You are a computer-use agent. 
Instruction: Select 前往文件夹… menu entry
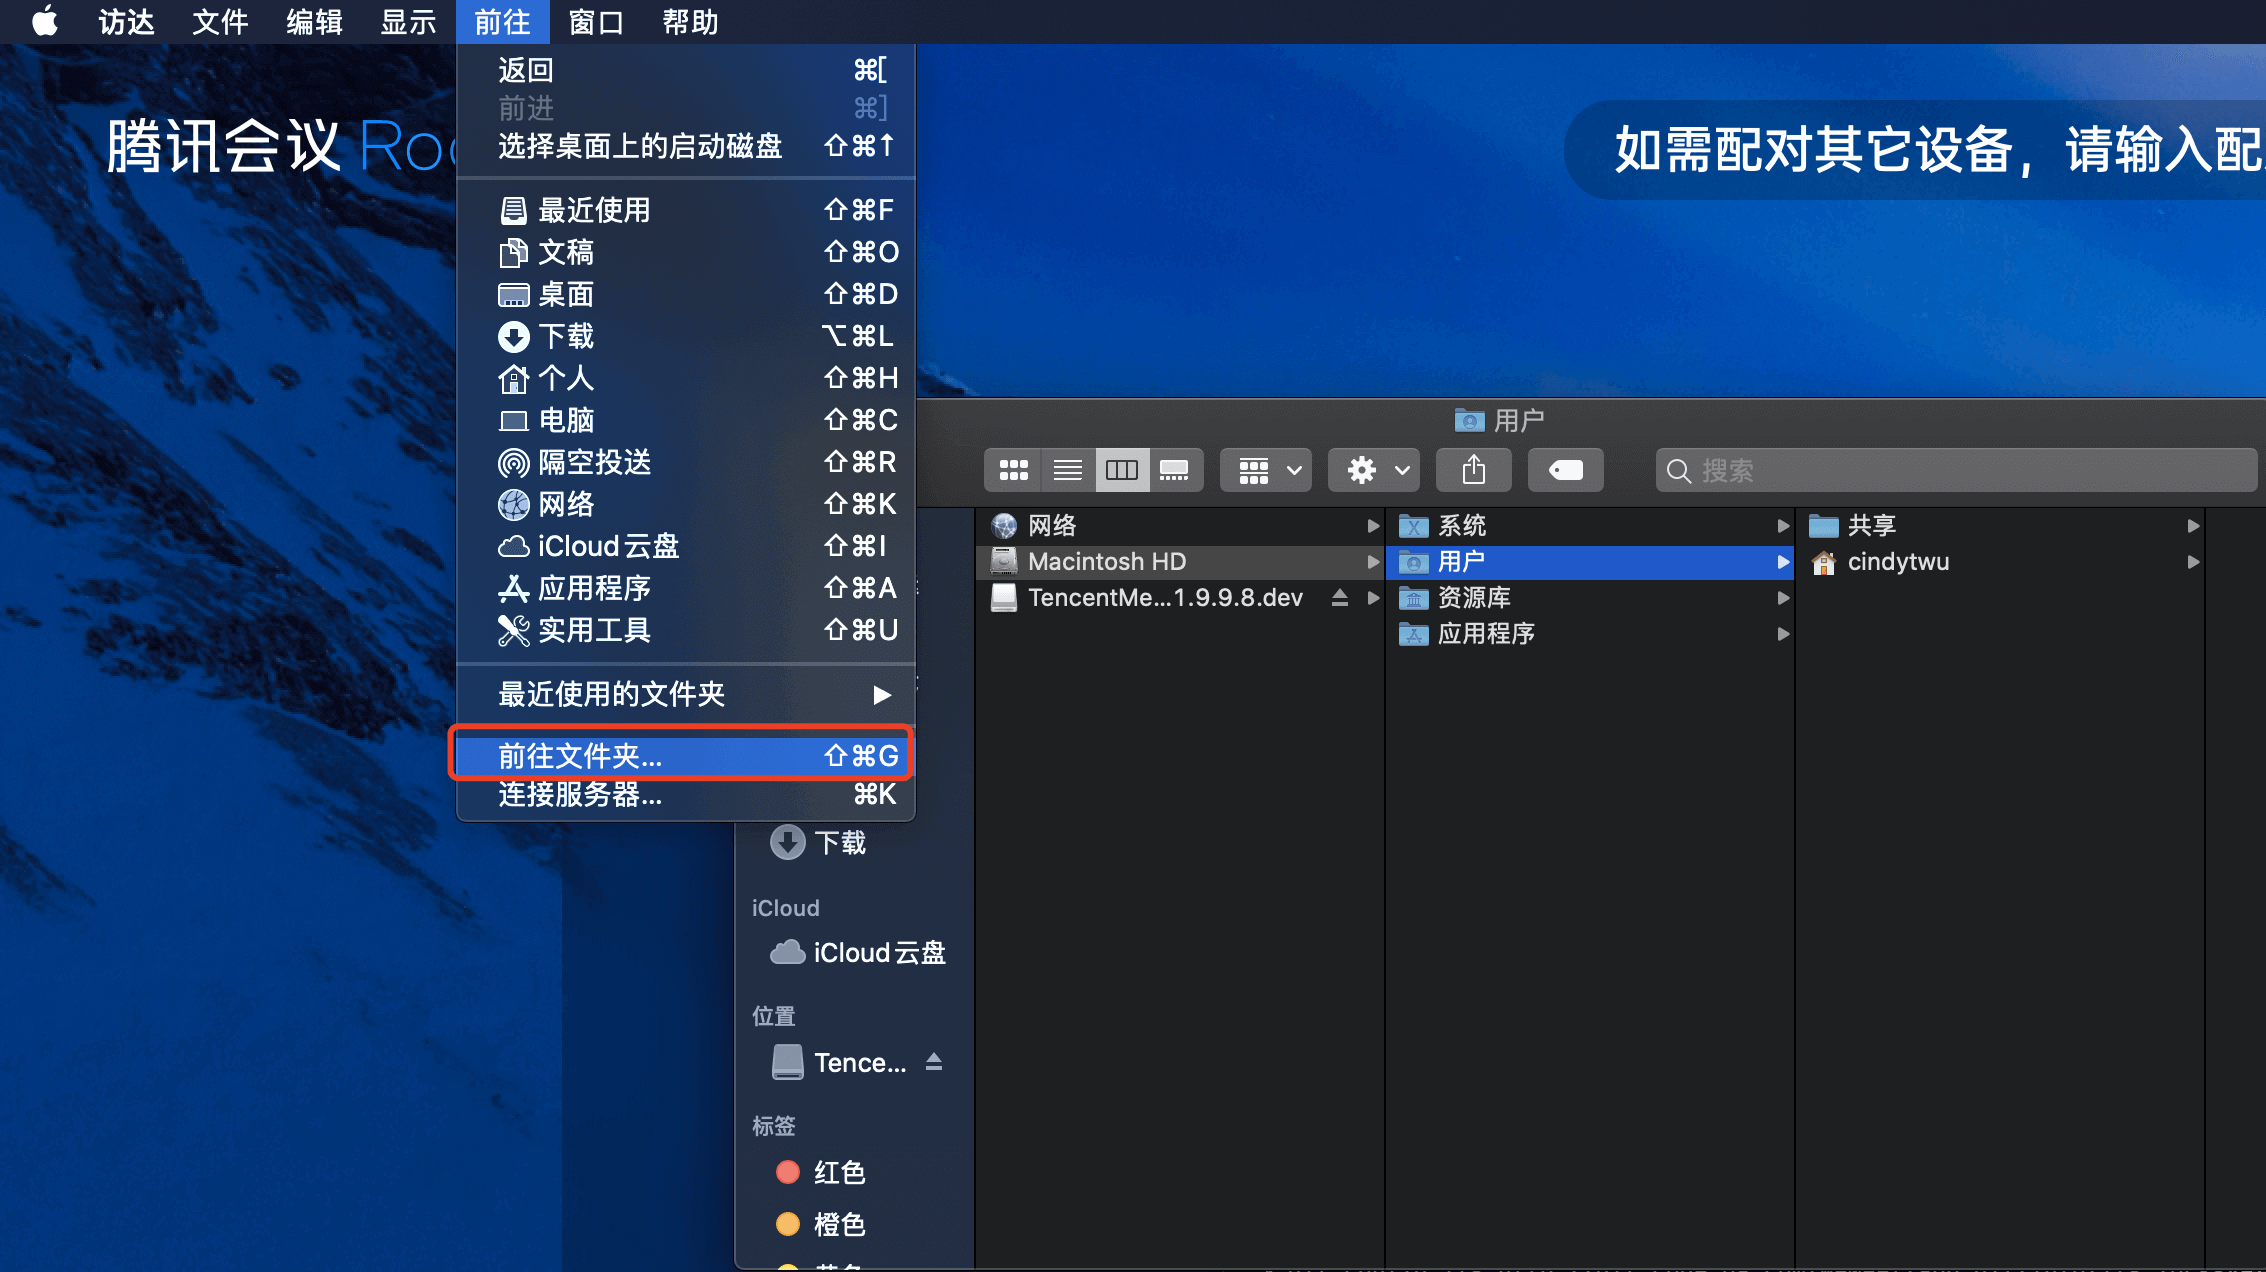coord(686,756)
